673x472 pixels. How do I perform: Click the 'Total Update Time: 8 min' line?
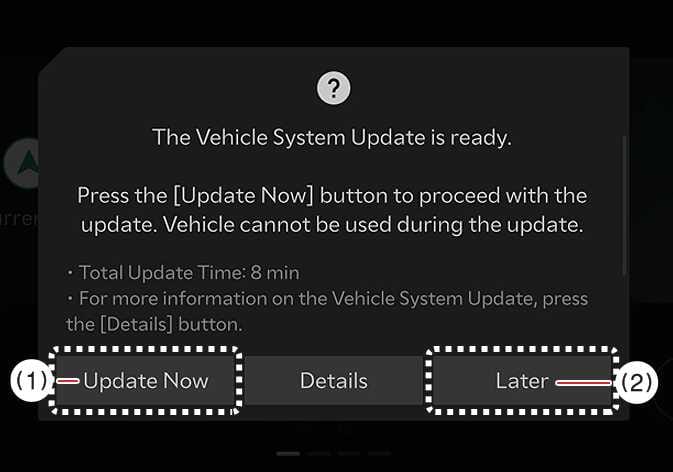184,273
